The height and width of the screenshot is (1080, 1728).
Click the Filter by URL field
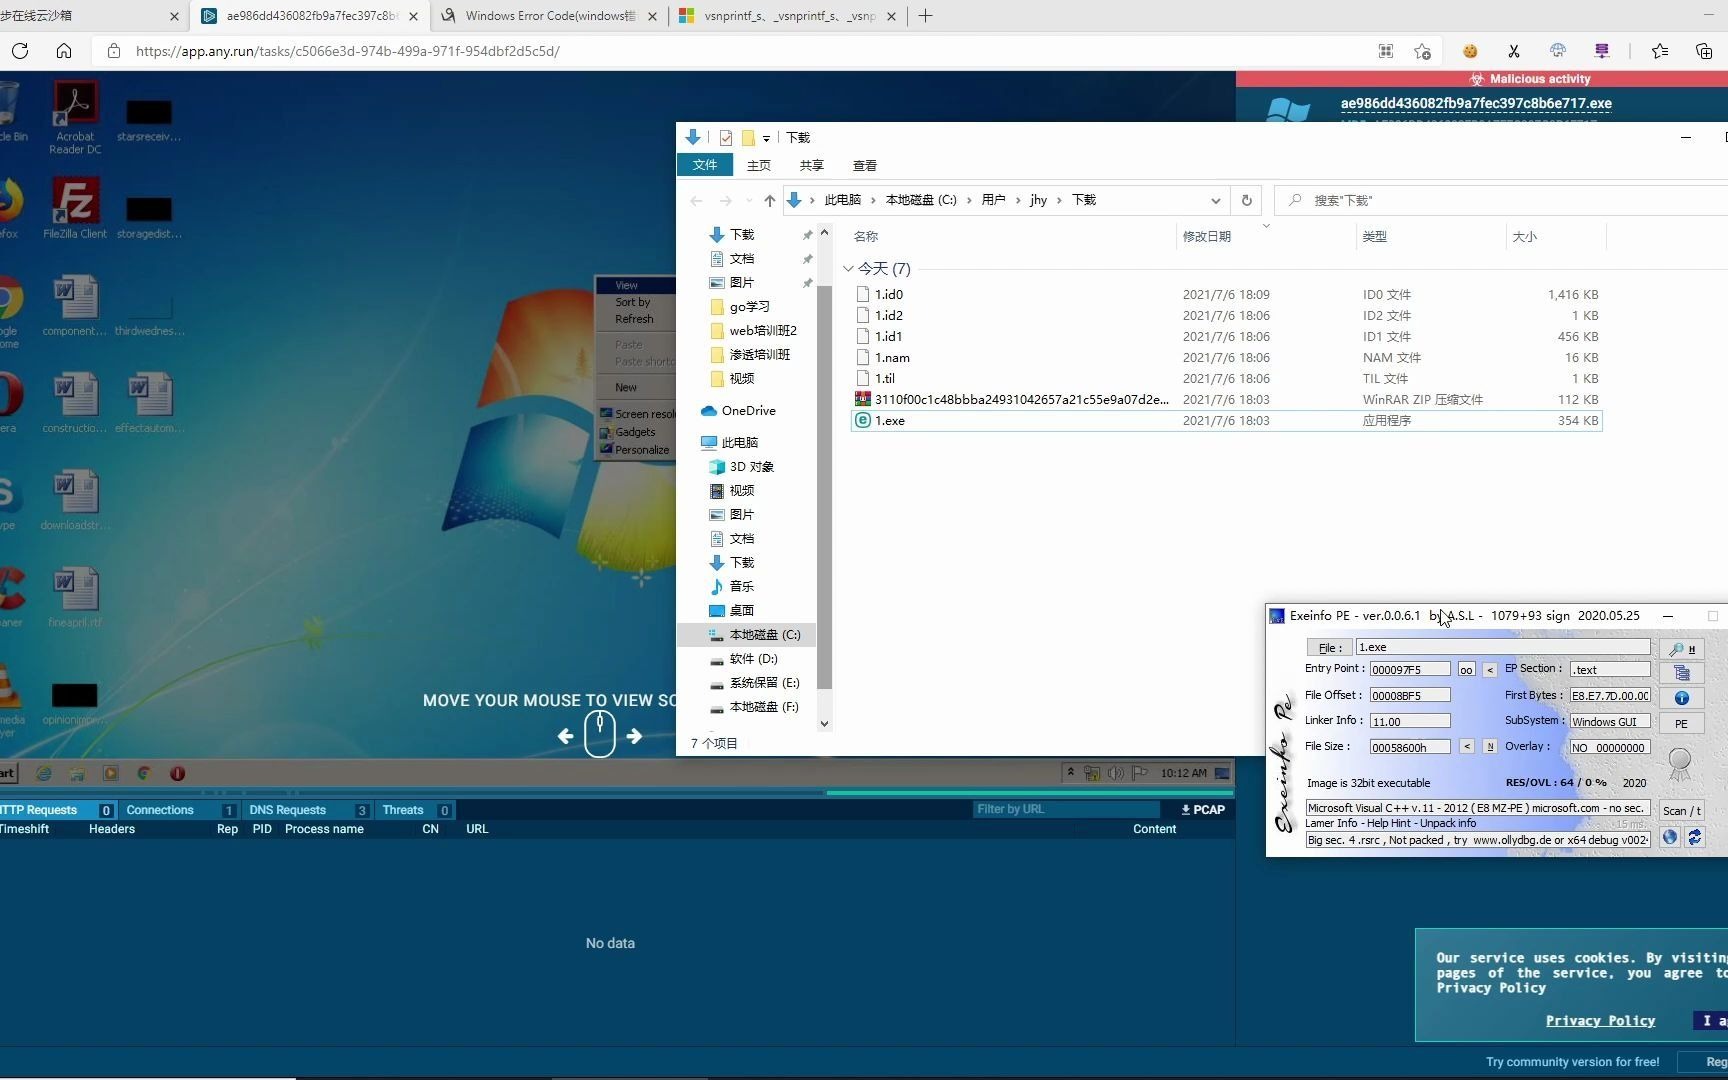pos(1066,810)
